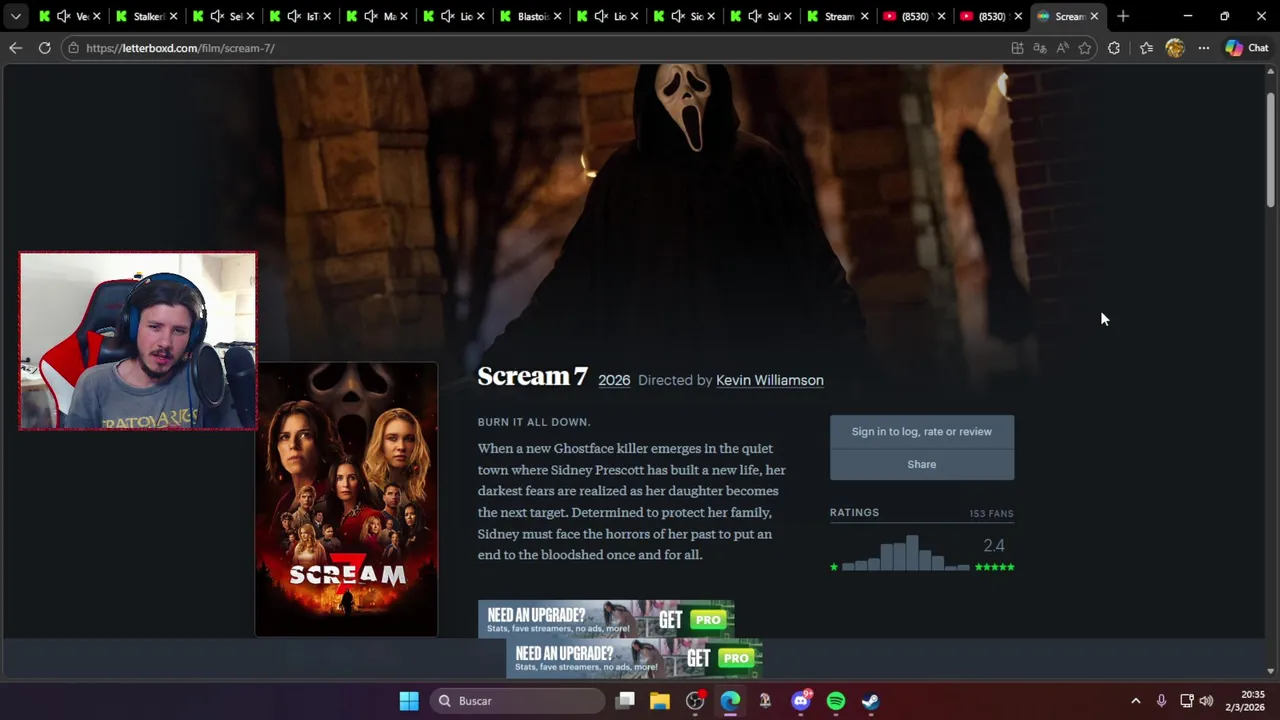Click the page vertical scrollbar thumb
The height and width of the screenshot is (720, 1280).
1271,150
